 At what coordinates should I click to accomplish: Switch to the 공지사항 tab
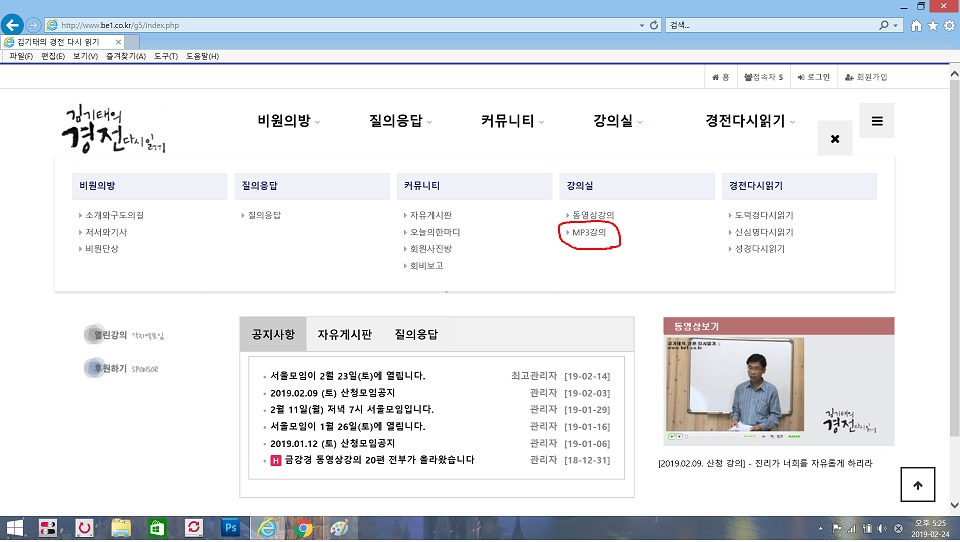pos(273,334)
